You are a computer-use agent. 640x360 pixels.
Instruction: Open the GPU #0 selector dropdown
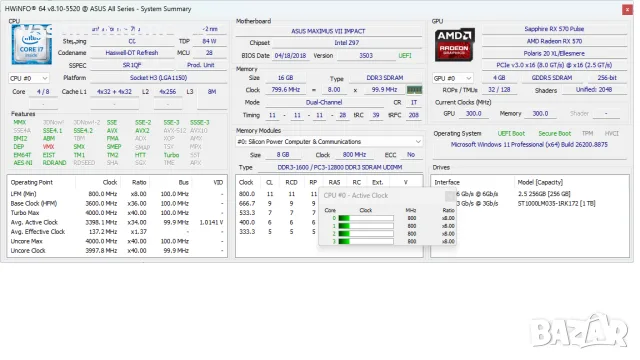[x=453, y=78]
